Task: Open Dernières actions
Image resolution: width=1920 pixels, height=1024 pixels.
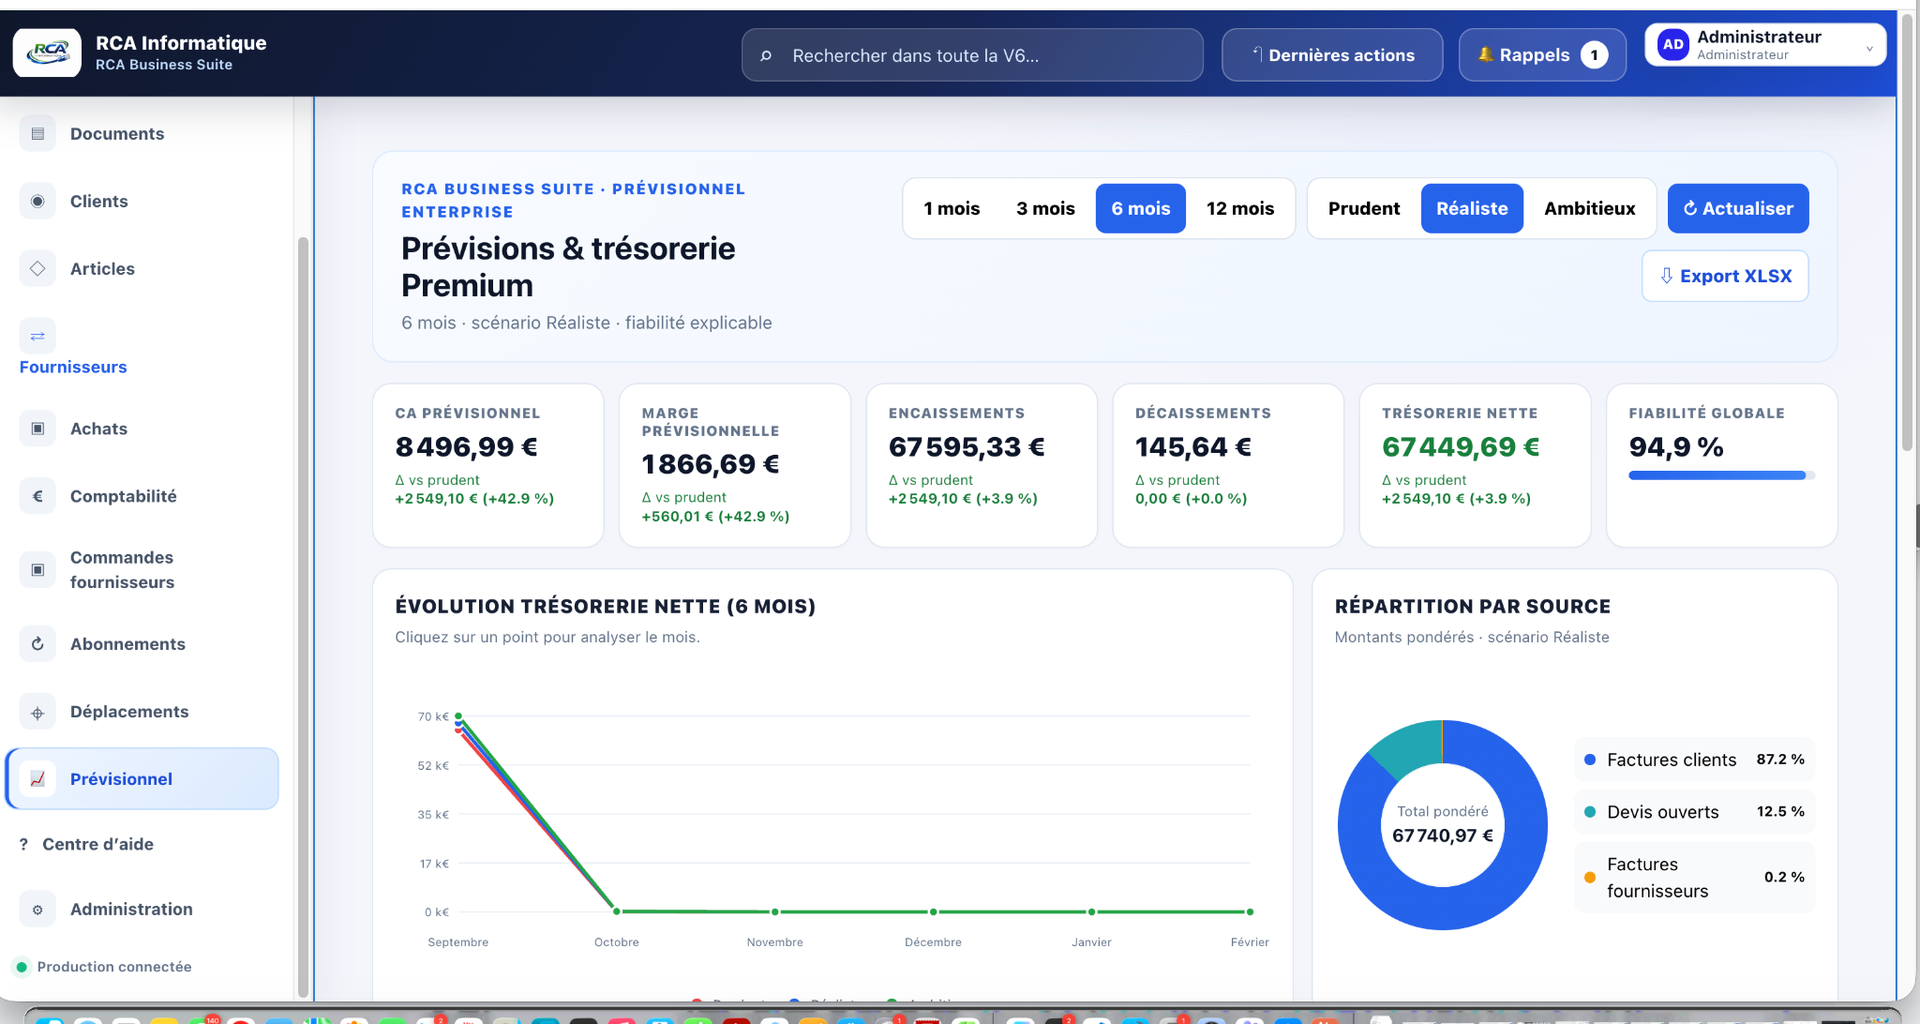Action: 1332,55
